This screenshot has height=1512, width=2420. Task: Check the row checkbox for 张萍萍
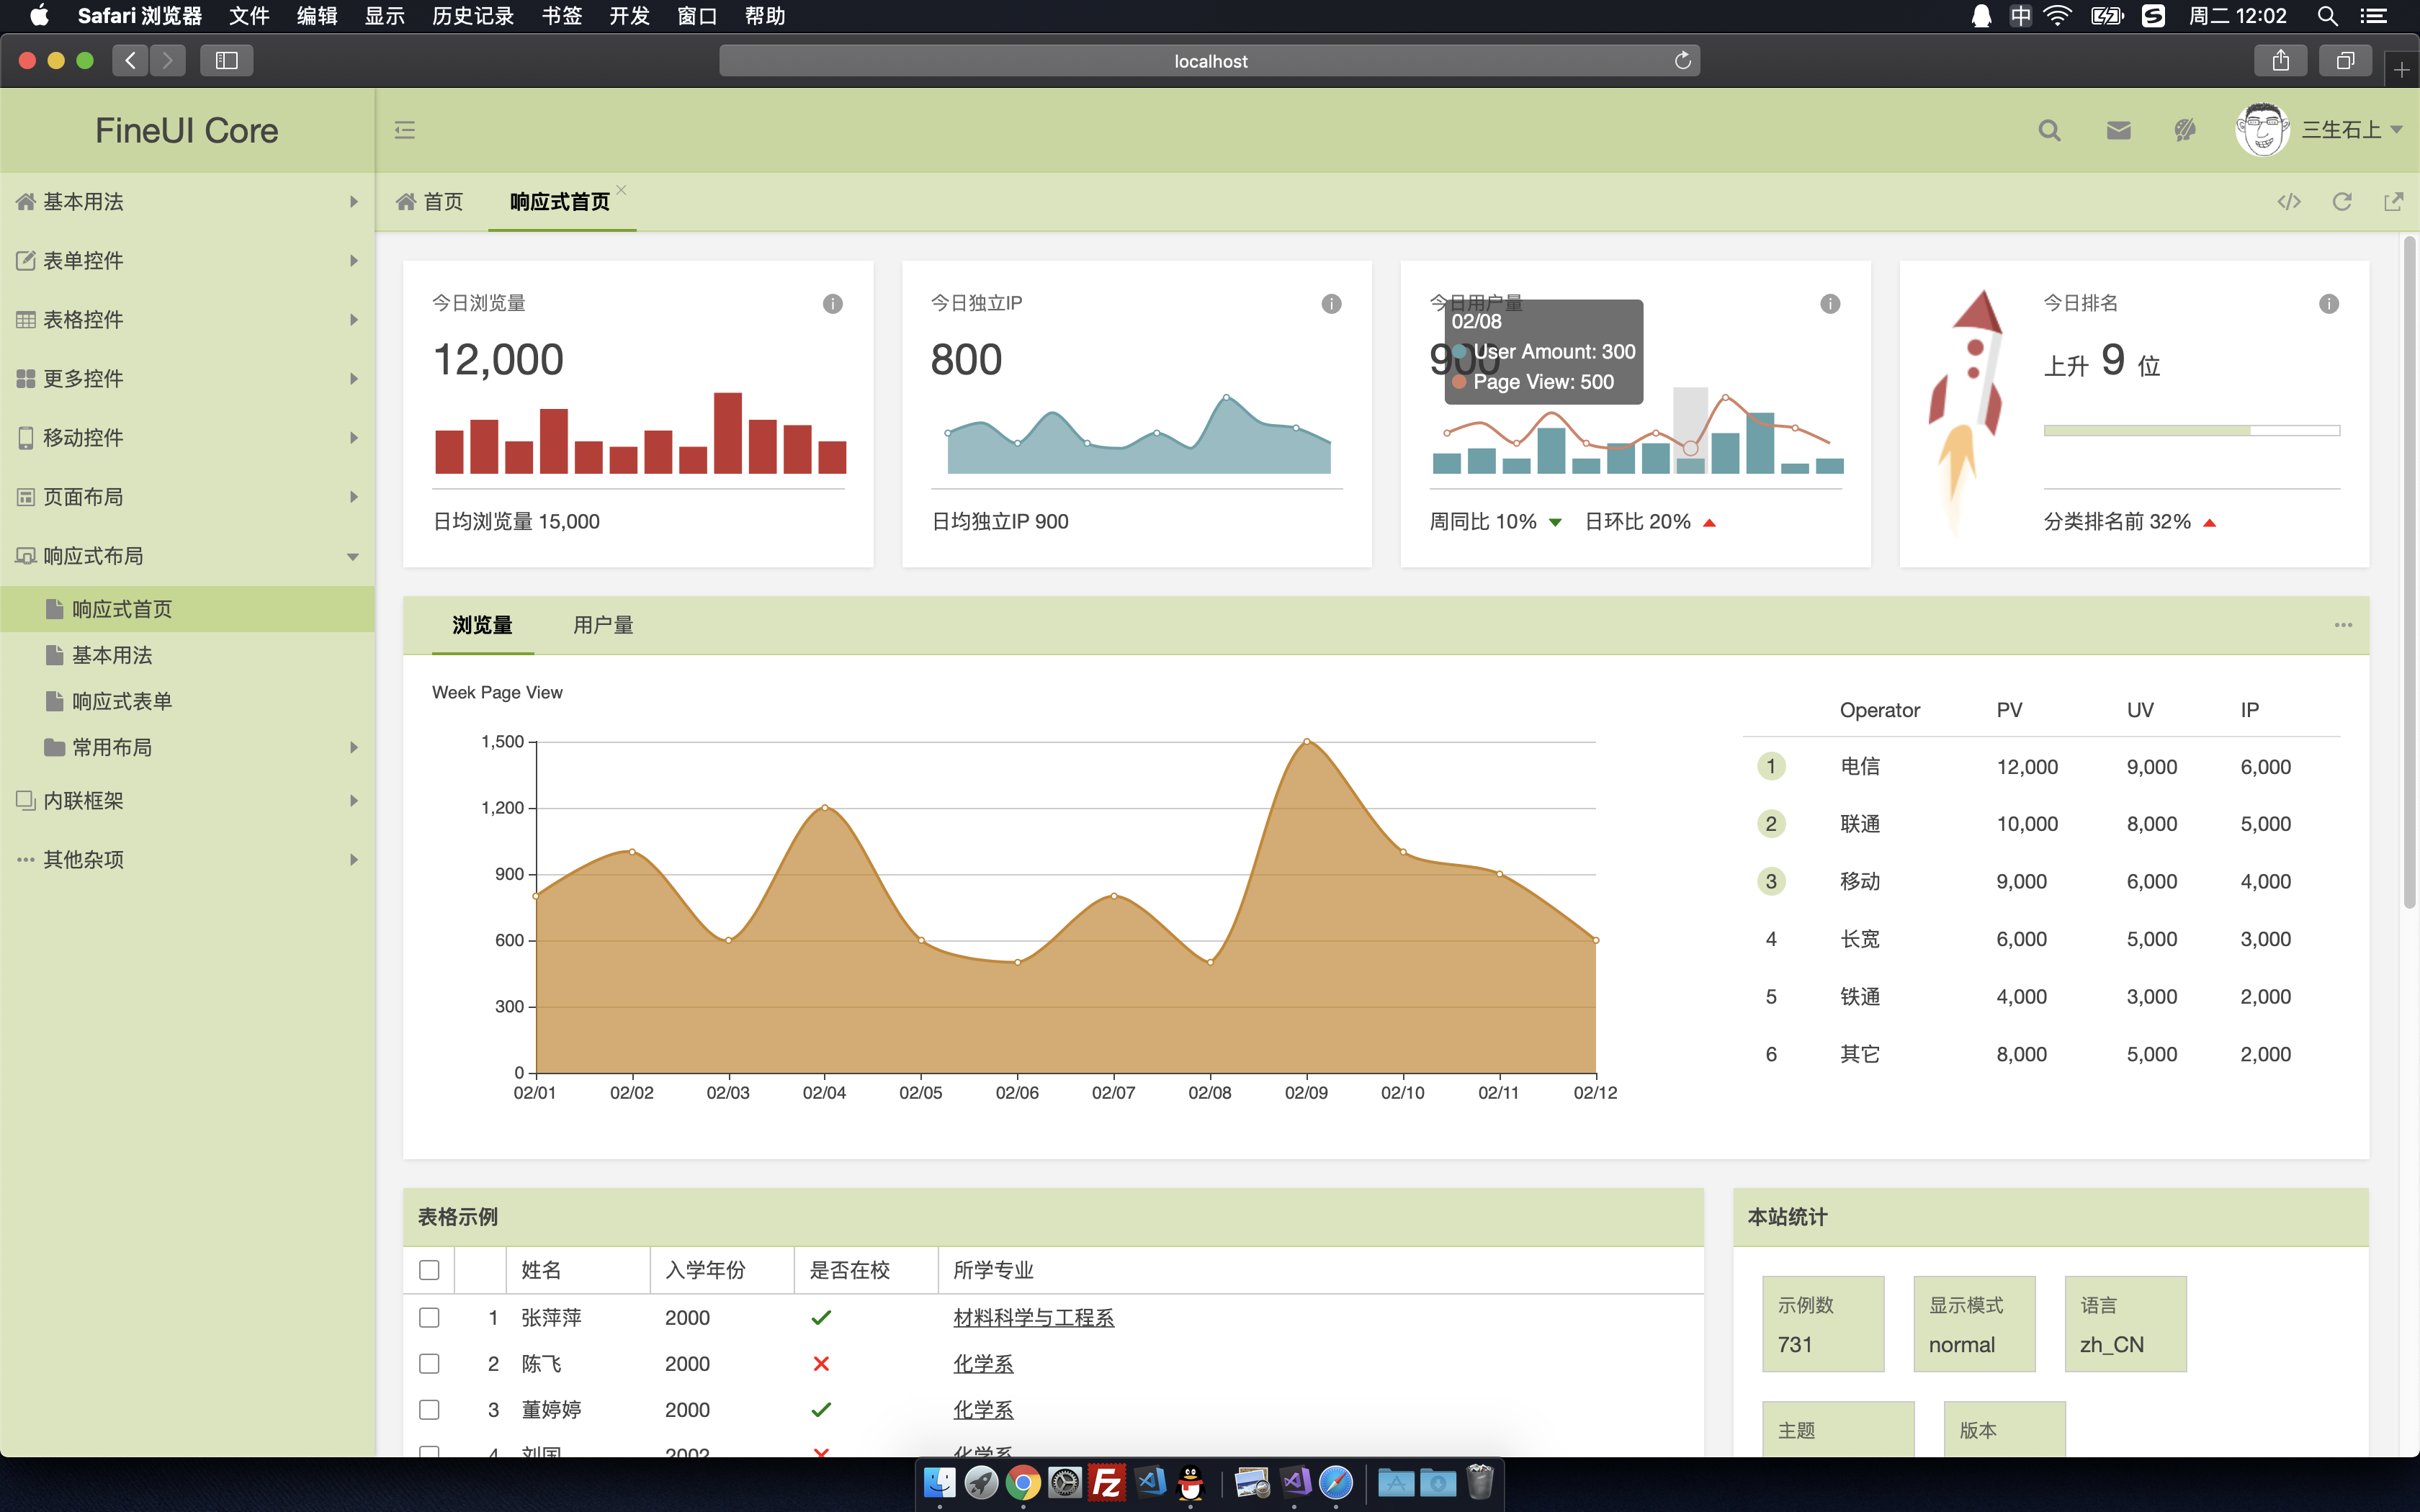(429, 1318)
